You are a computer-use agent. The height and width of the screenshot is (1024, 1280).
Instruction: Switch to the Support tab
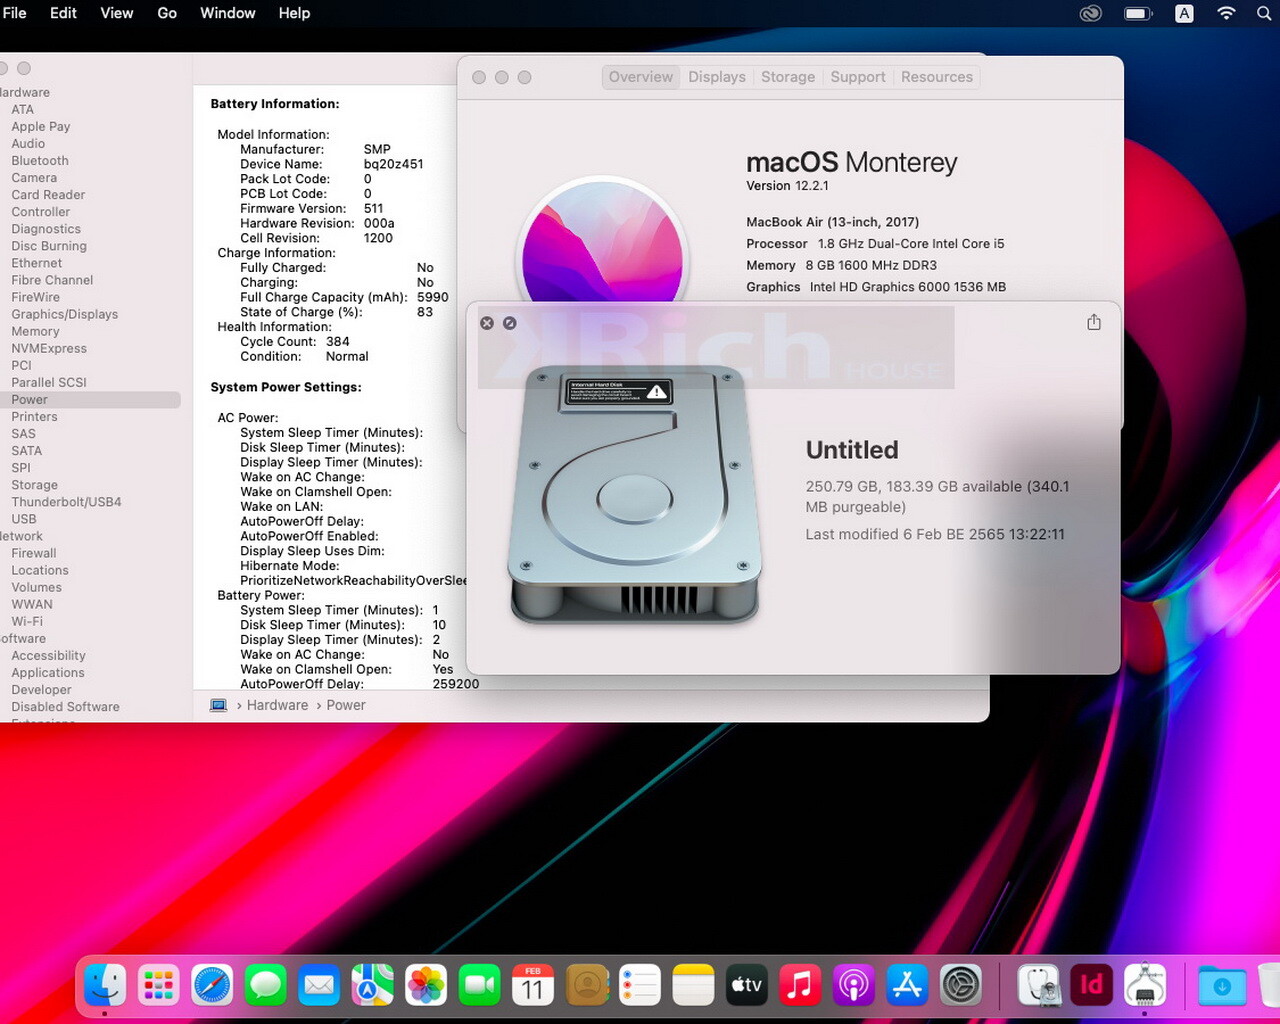pyautogui.click(x=858, y=77)
